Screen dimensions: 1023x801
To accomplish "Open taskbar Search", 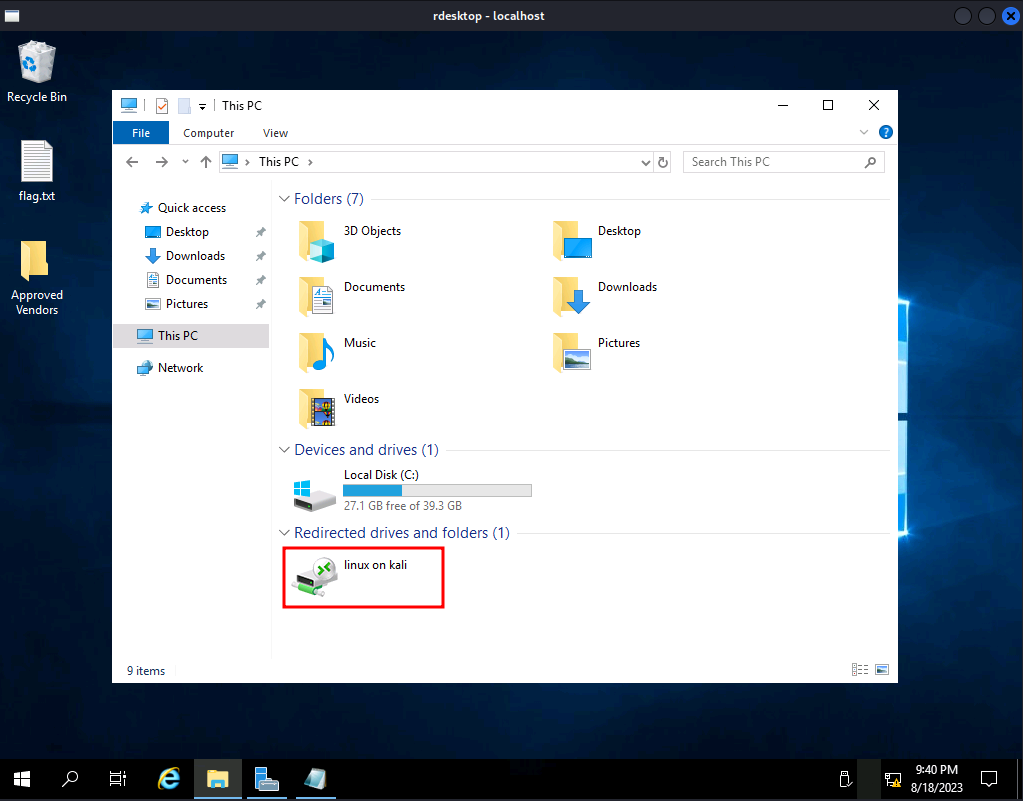I will tap(70, 779).
